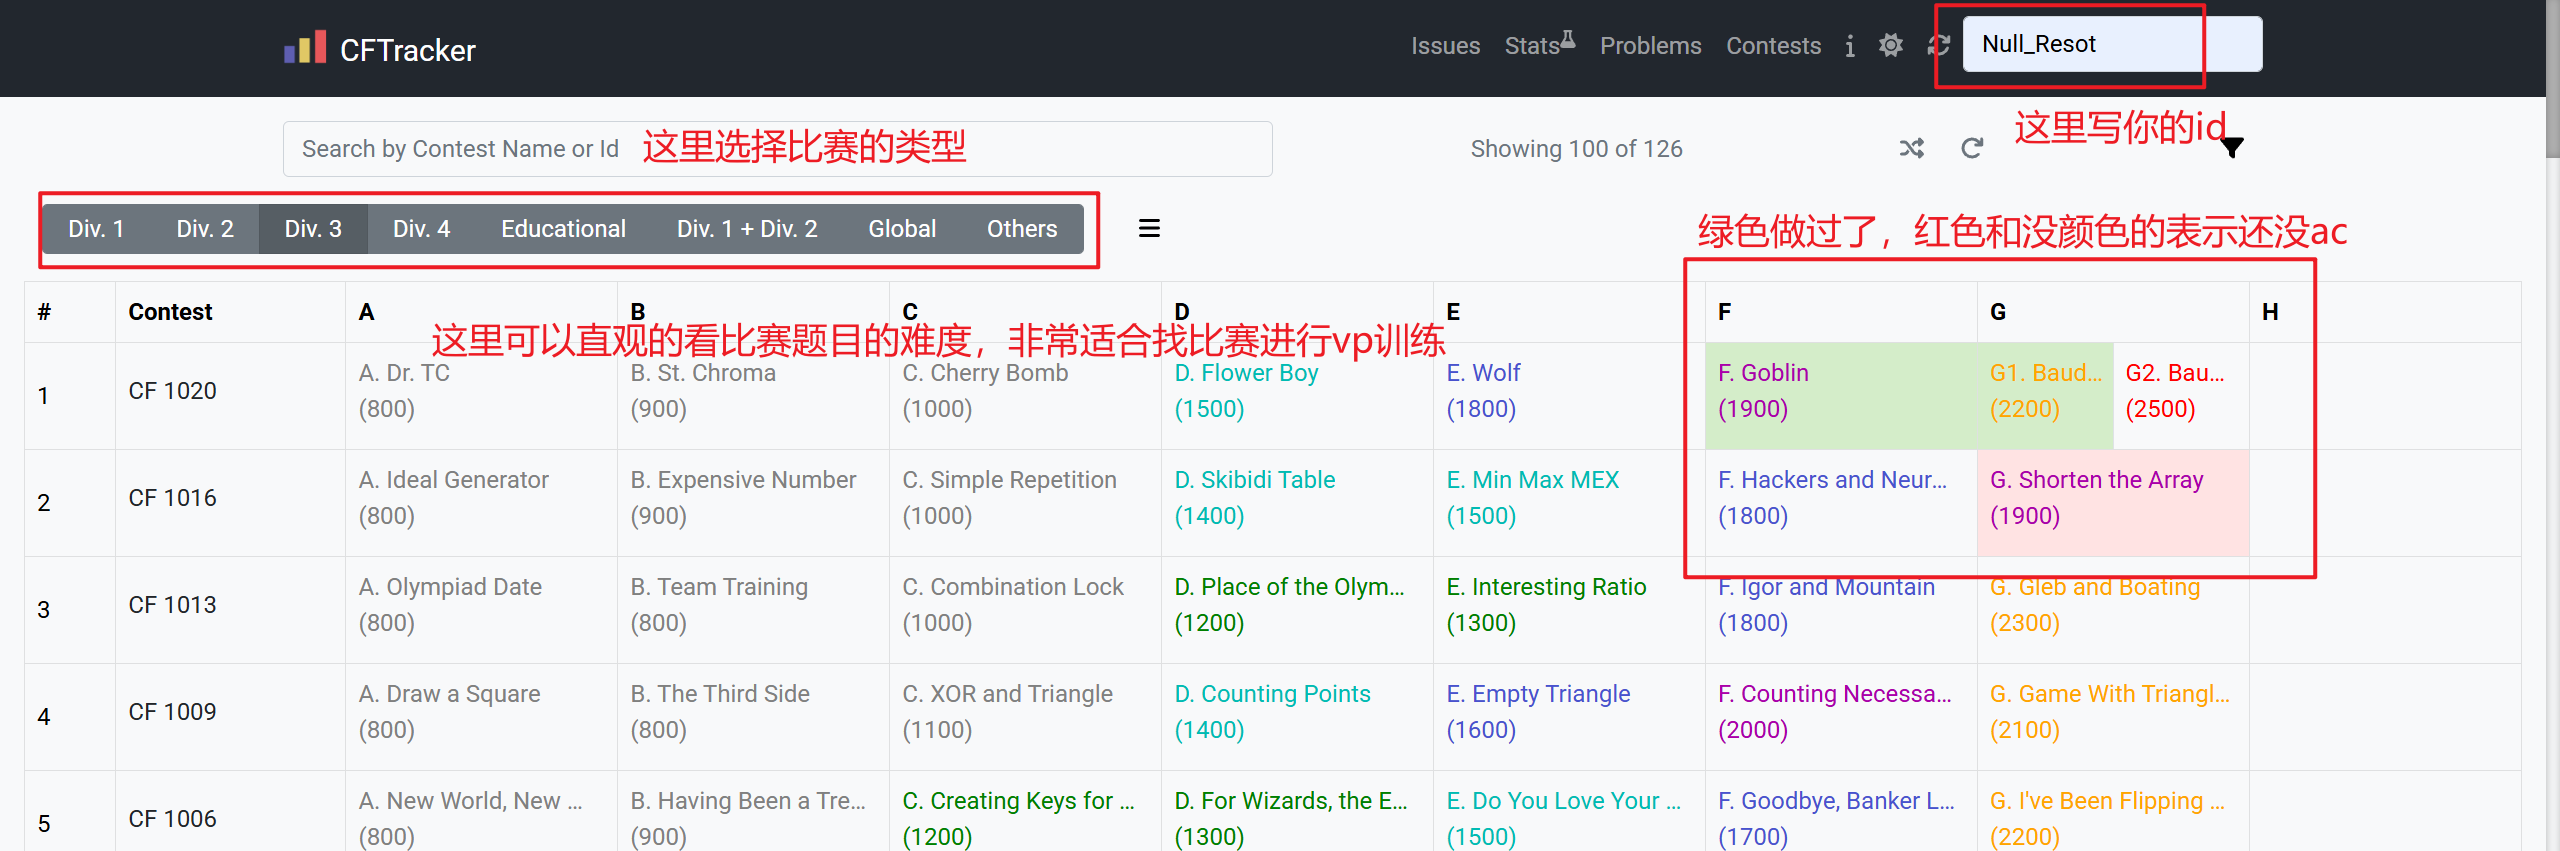Enable the Educational contest filter
2560x851 pixels.
(563, 229)
